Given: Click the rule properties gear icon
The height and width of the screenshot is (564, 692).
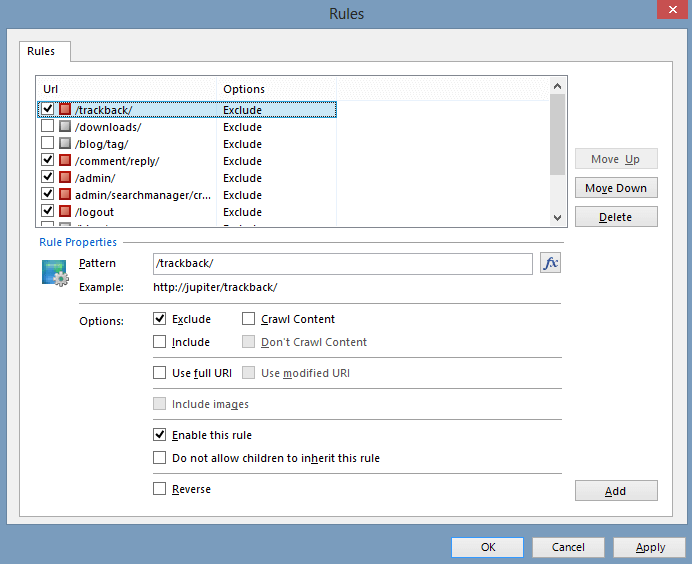Looking at the screenshot, I should [x=55, y=273].
